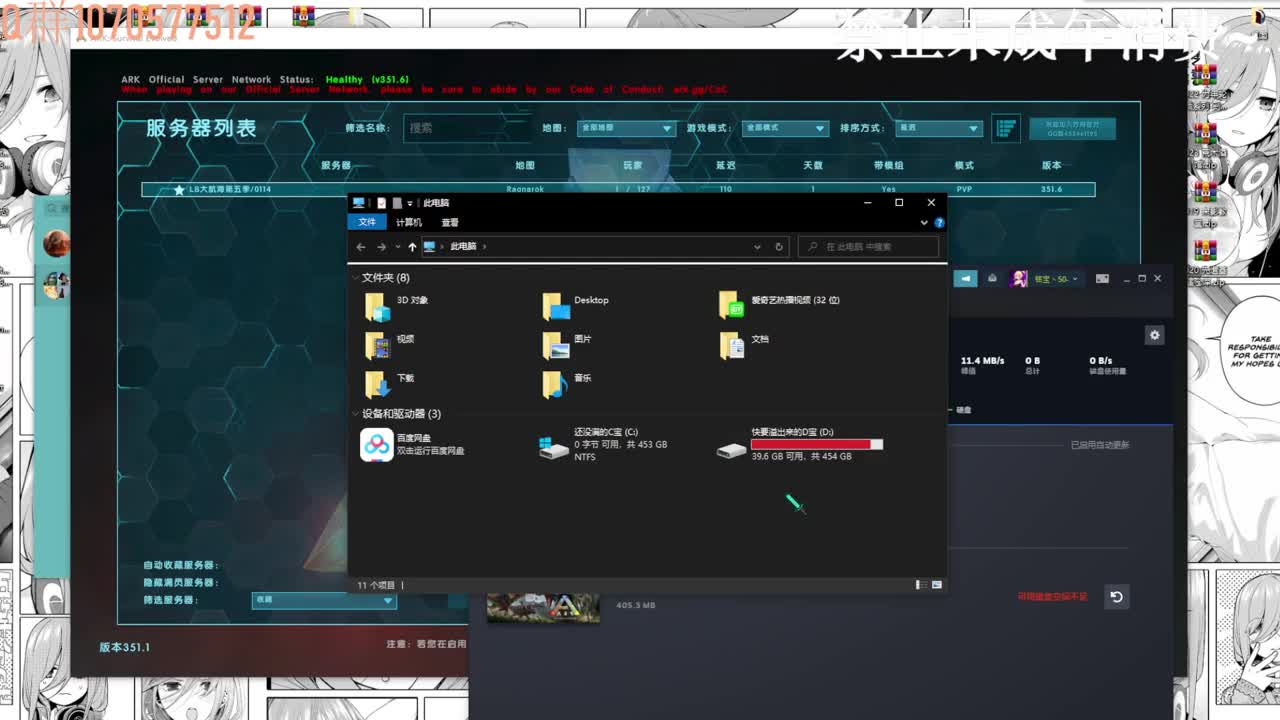Open the 计算机 ribbon tab
This screenshot has height=720, width=1280.
[x=409, y=222]
